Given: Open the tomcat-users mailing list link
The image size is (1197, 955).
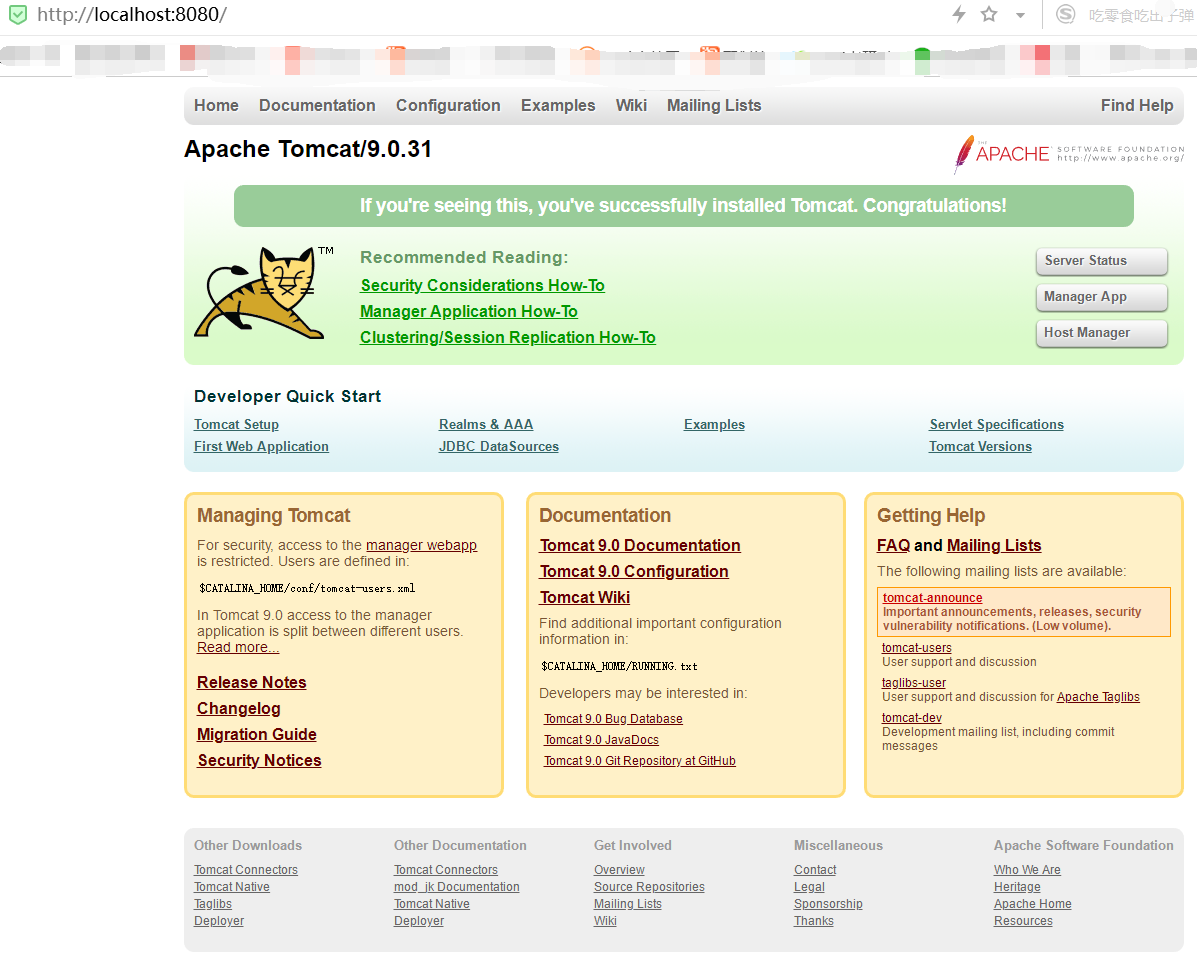Looking at the screenshot, I should [x=917, y=648].
